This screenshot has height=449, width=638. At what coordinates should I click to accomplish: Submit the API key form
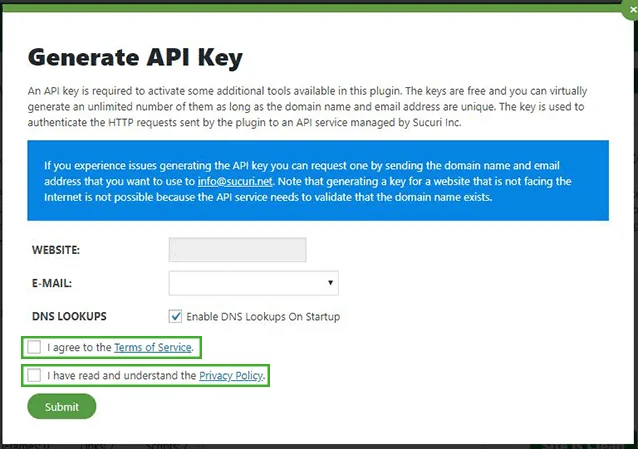[x=62, y=406]
